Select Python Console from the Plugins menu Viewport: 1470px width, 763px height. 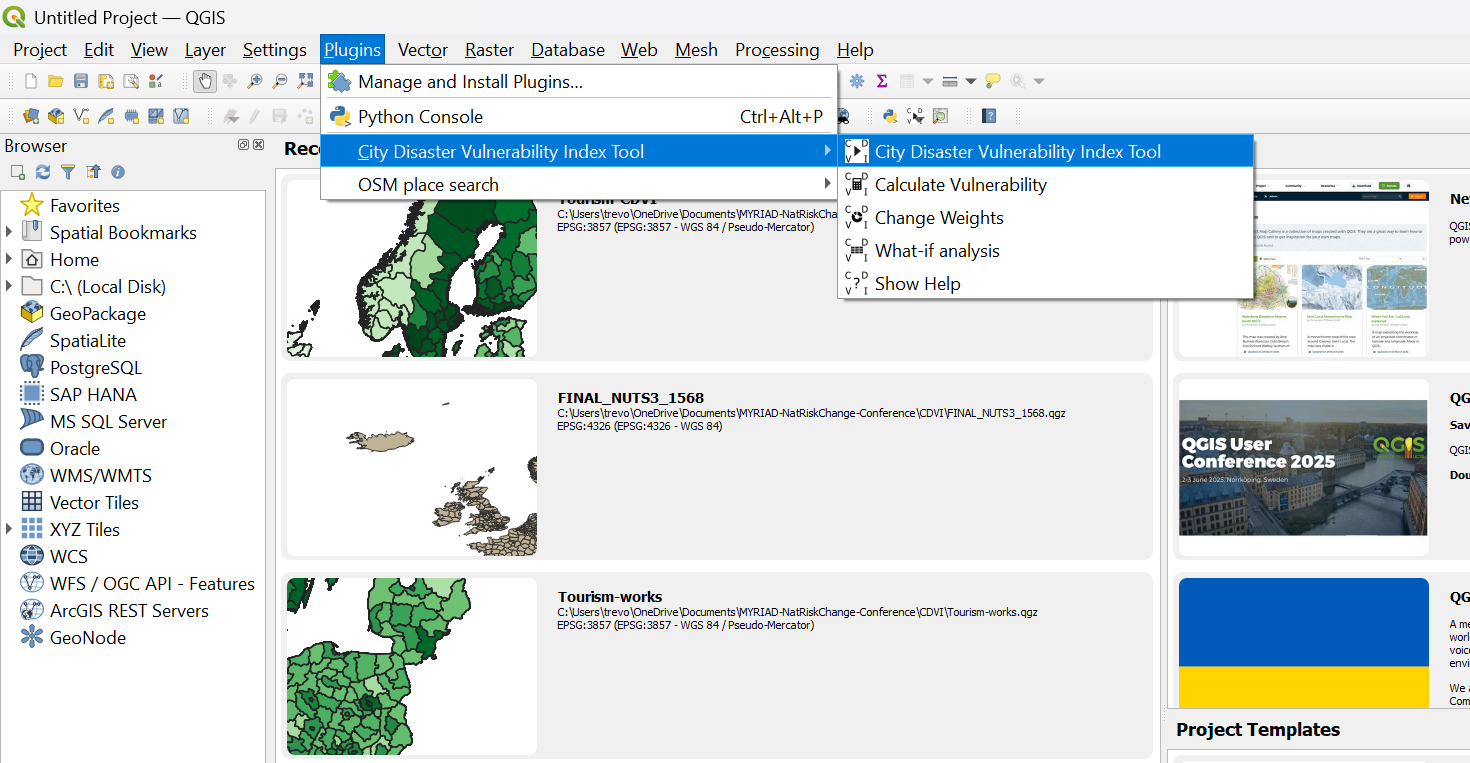(x=578, y=116)
